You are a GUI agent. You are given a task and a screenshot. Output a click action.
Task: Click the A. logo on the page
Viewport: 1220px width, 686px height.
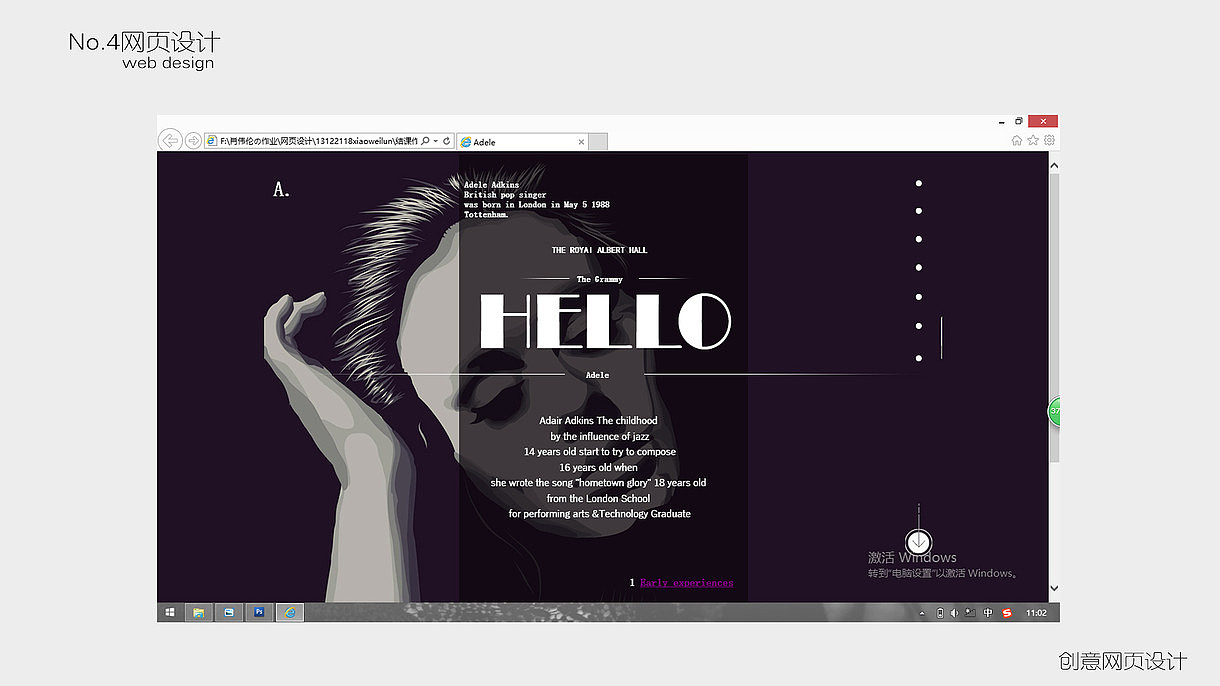coord(281,189)
